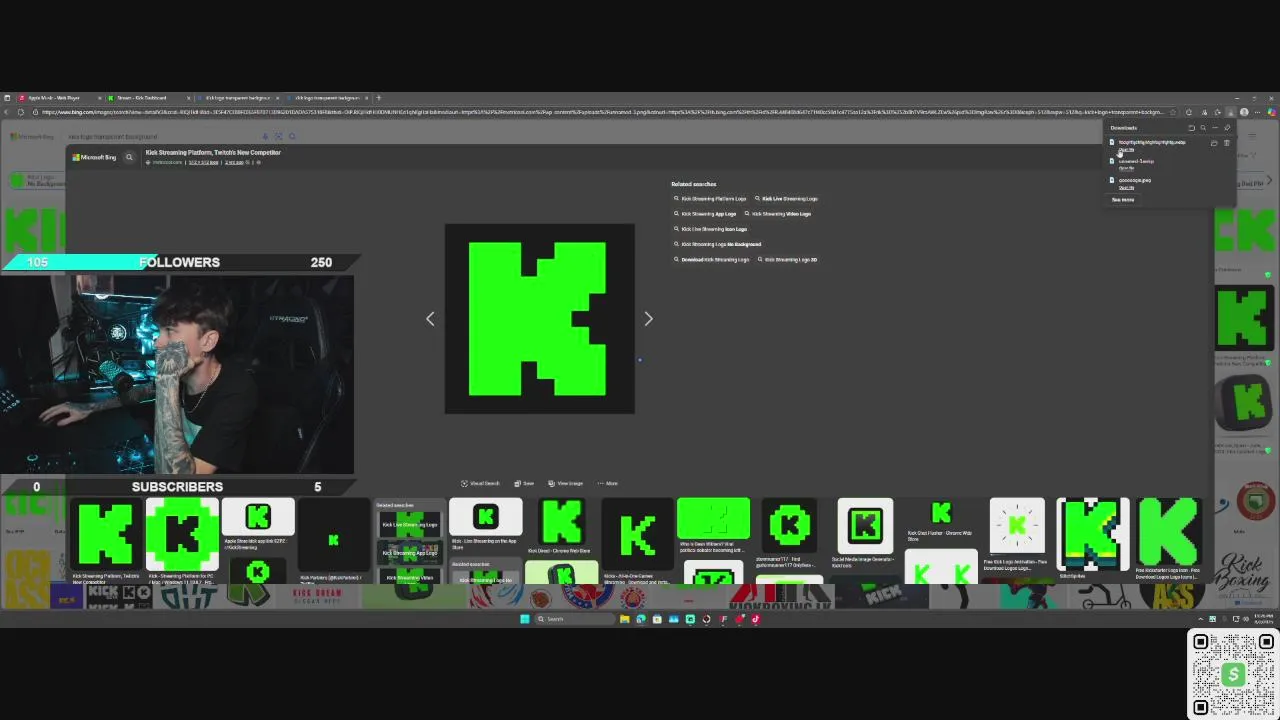
Task: Click the browser refresh button
Action: pyautogui.click(x=21, y=112)
